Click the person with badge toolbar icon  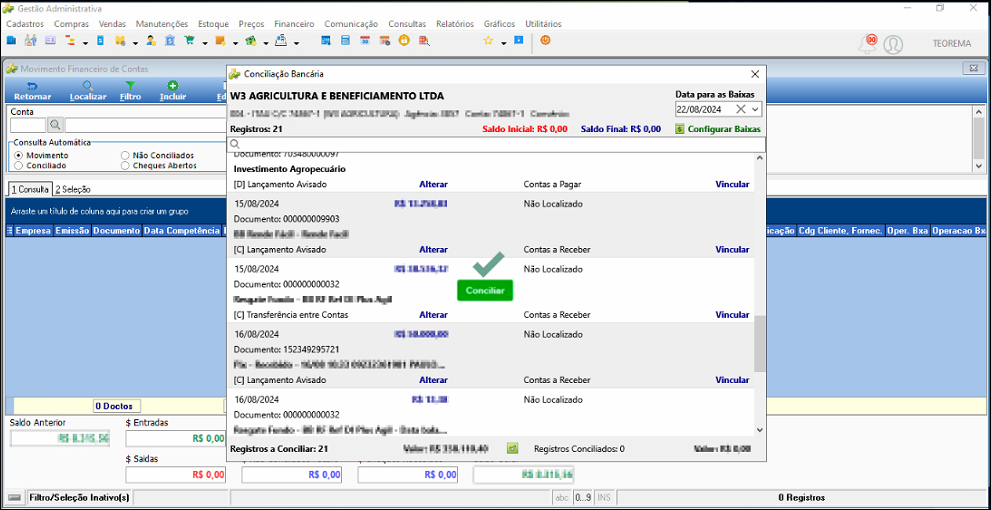(x=150, y=41)
